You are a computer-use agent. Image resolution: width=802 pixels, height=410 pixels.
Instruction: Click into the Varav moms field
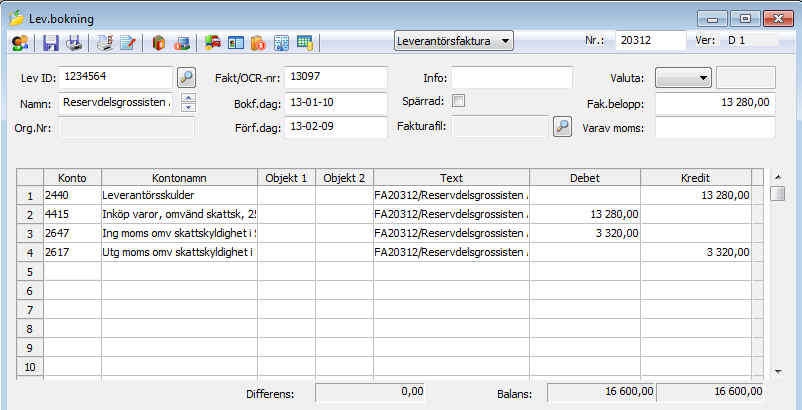click(714, 127)
